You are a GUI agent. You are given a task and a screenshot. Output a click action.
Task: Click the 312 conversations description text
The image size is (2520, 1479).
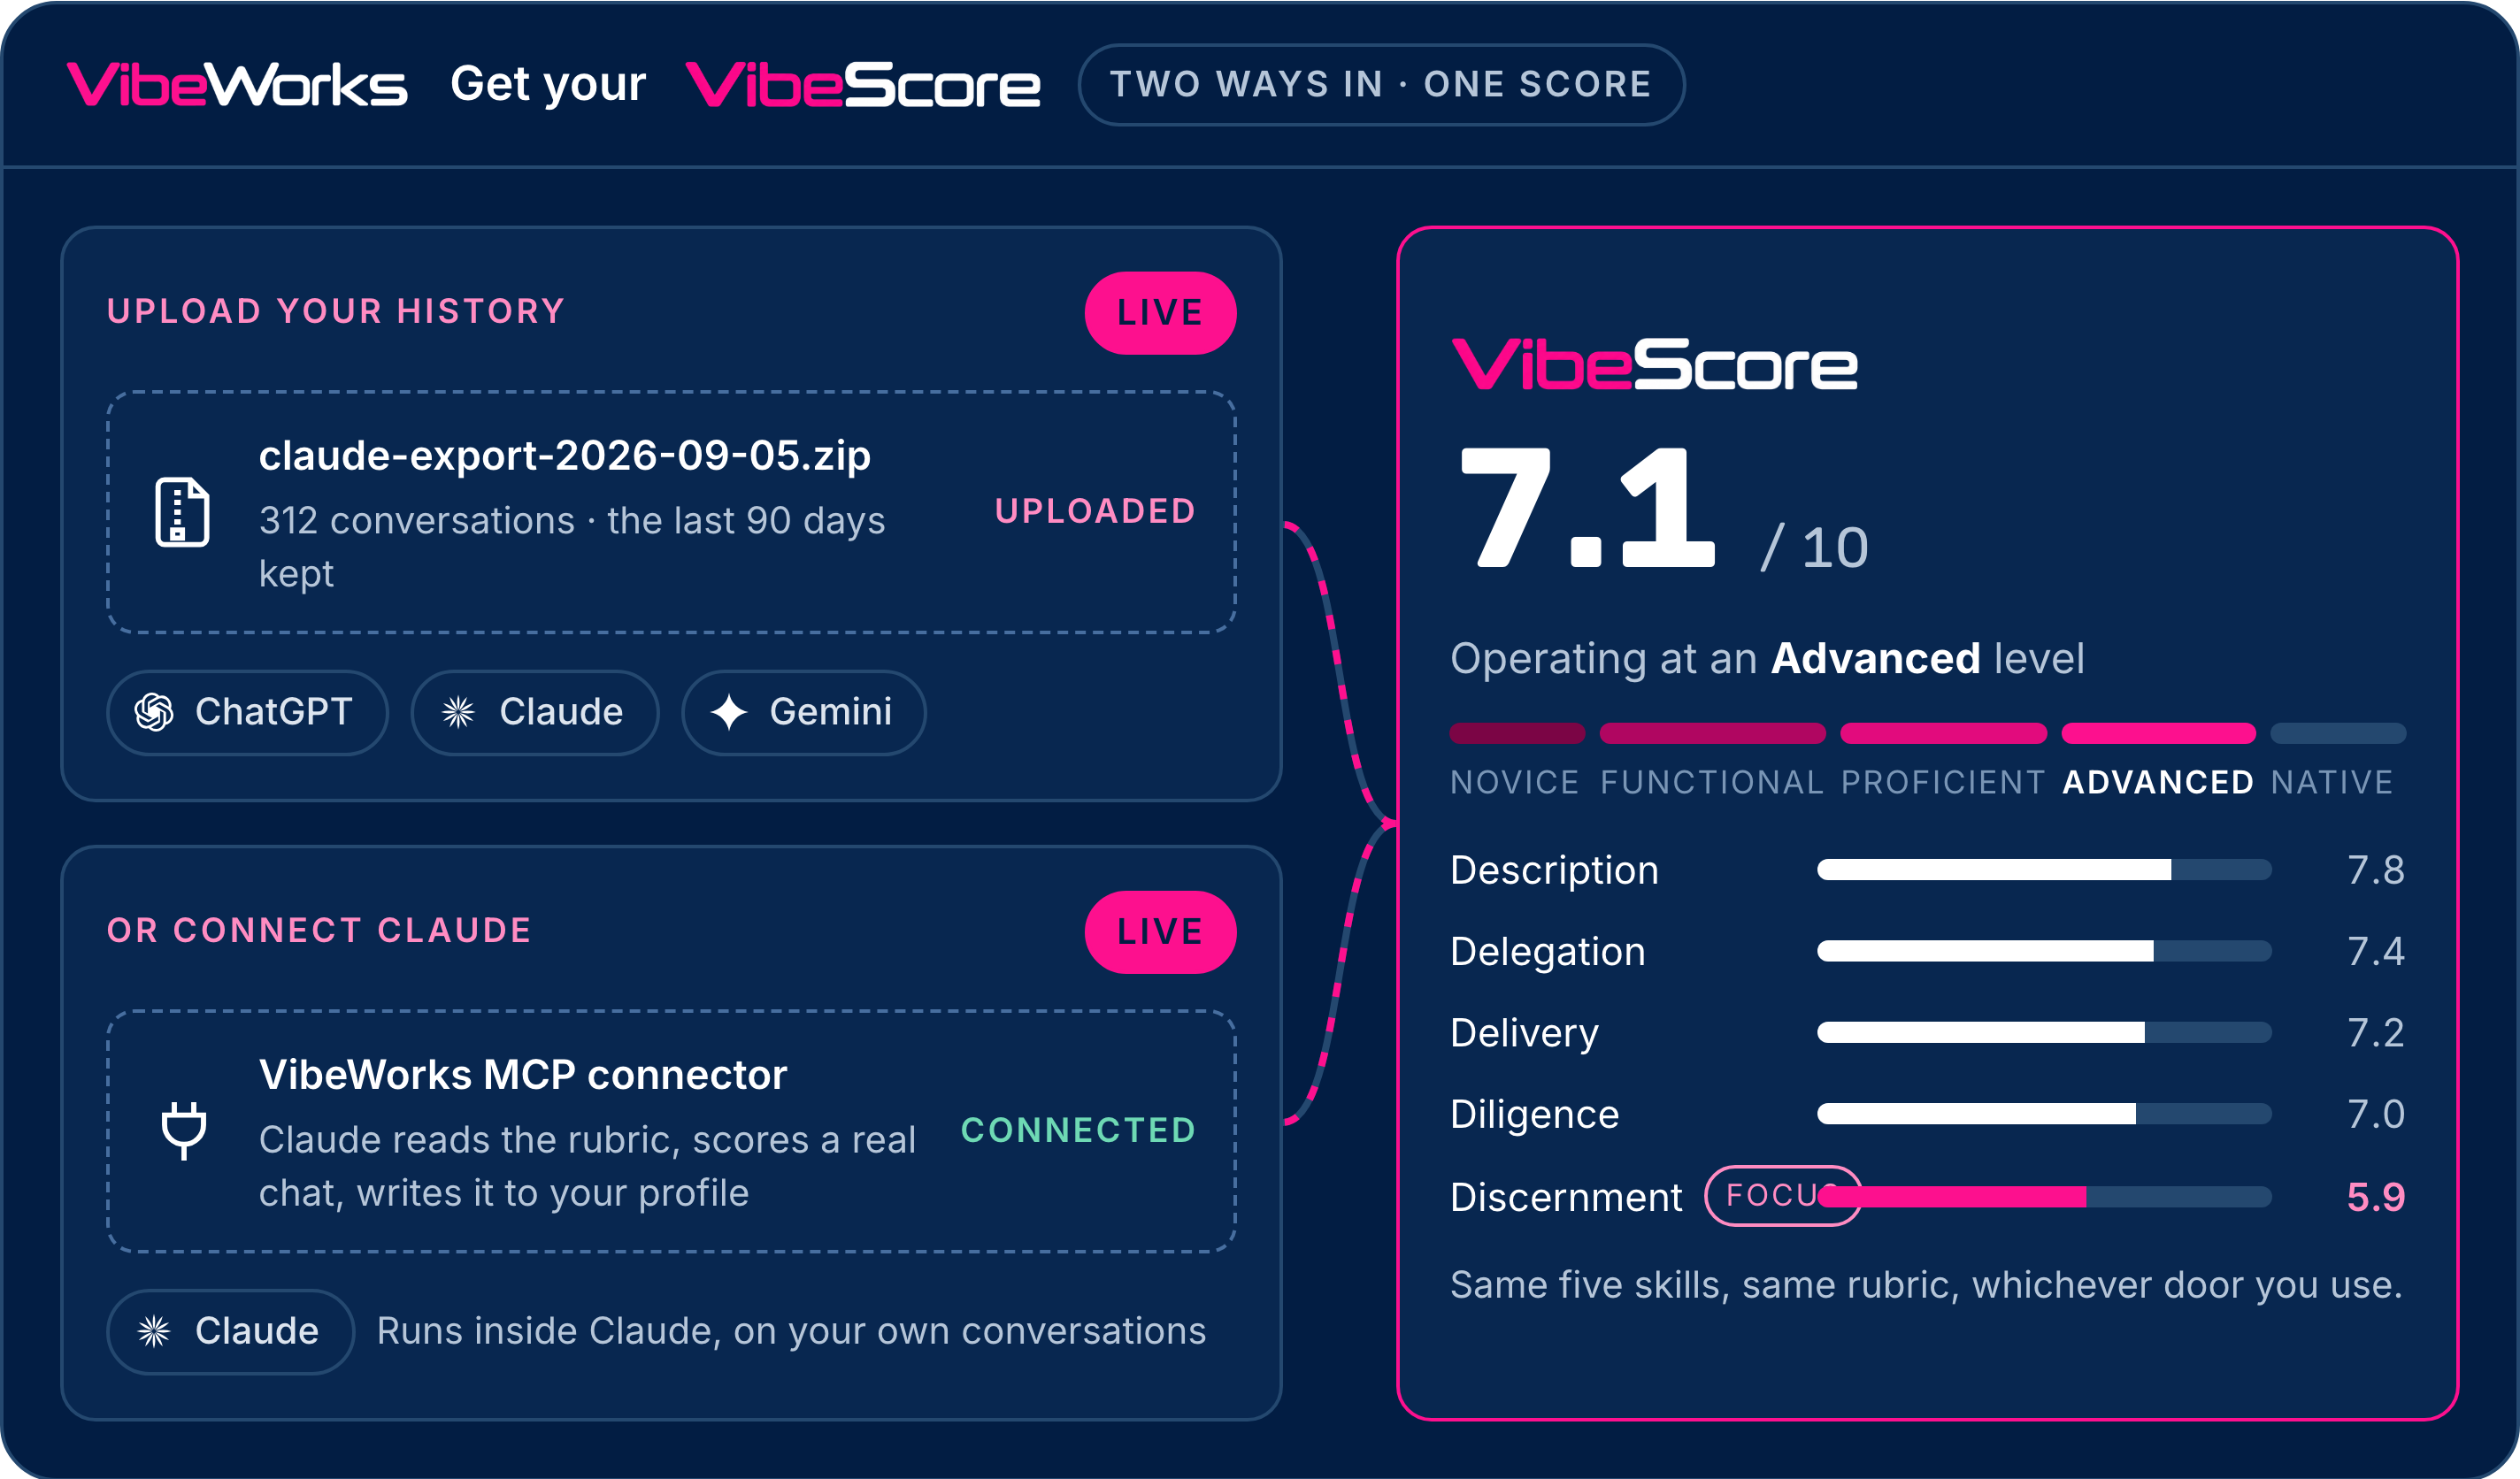572,547
